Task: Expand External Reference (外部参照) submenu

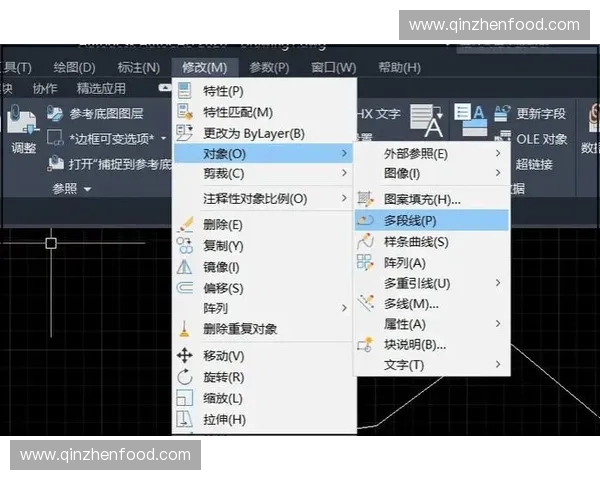Action: [498, 153]
